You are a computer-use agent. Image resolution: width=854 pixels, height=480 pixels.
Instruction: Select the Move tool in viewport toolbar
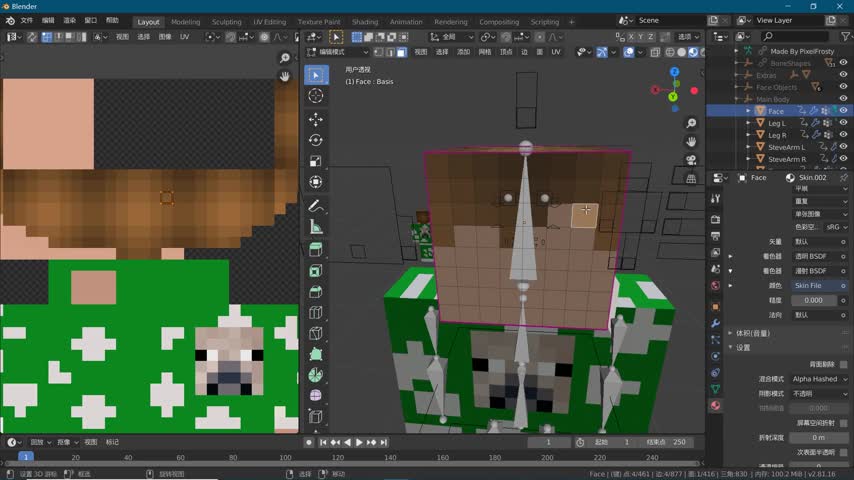(316, 119)
